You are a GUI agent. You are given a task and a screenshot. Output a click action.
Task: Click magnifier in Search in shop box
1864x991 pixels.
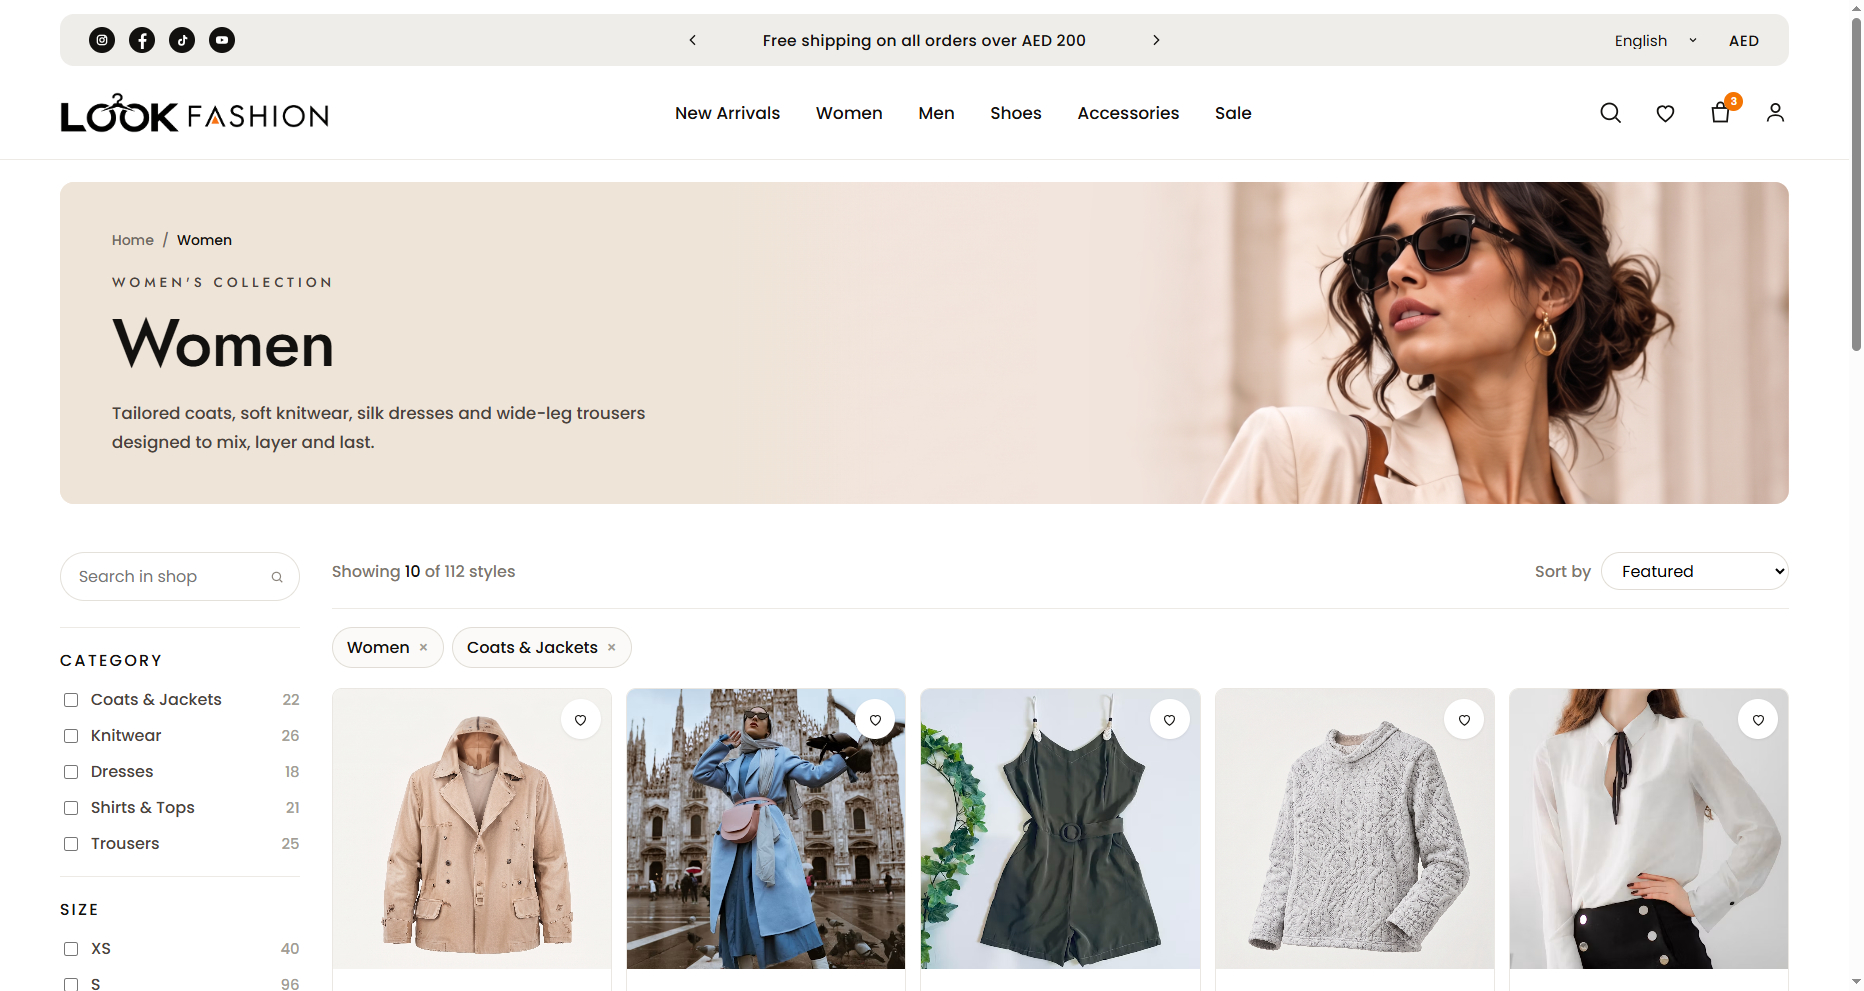click(277, 577)
